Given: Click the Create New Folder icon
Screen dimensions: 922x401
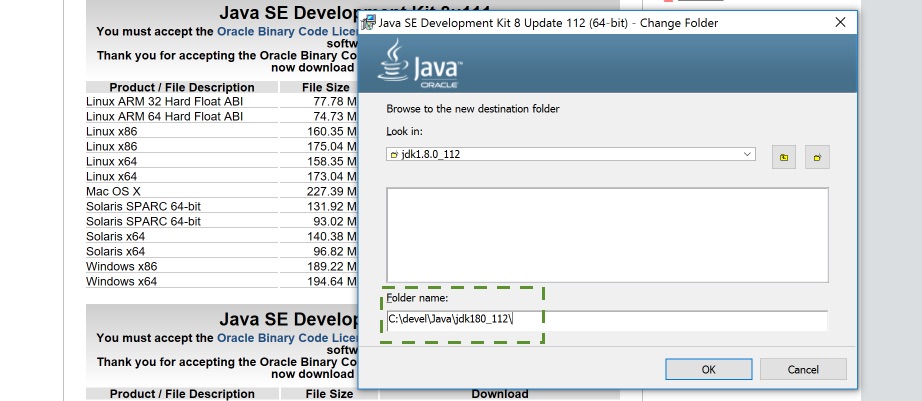Looking at the screenshot, I should point(817,157).
